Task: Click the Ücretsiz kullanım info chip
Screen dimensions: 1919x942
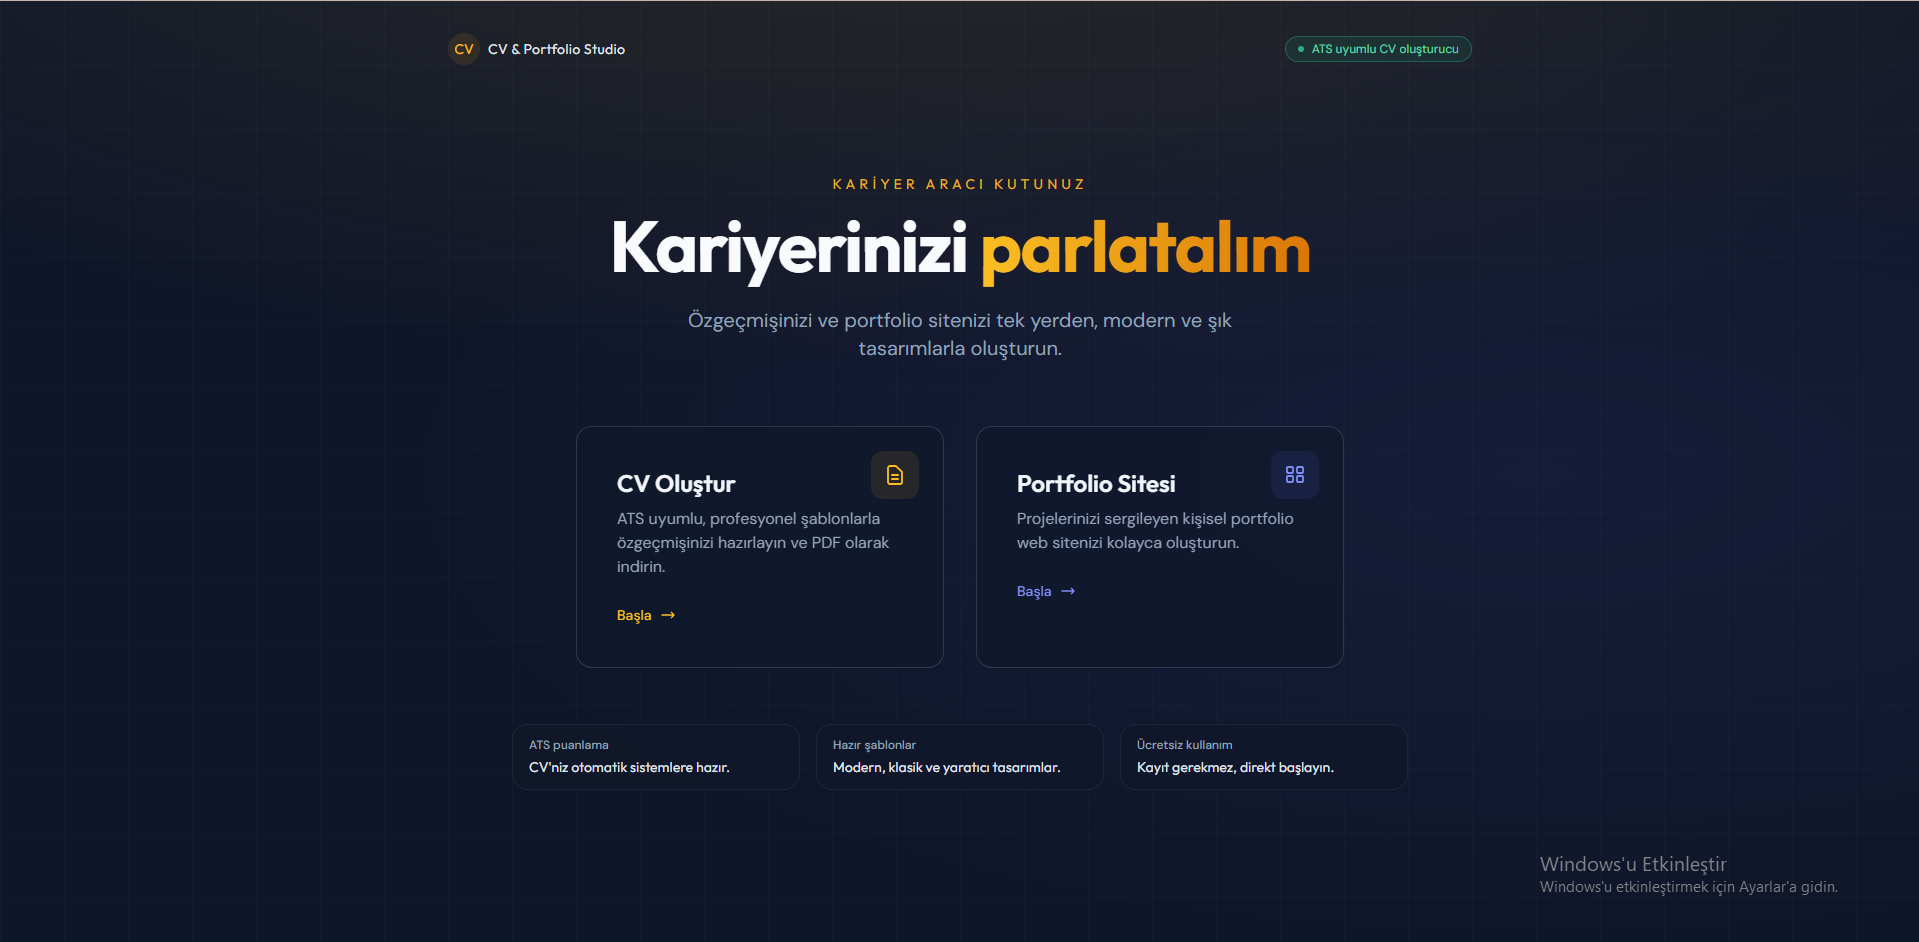Action: click(1263, 757)
